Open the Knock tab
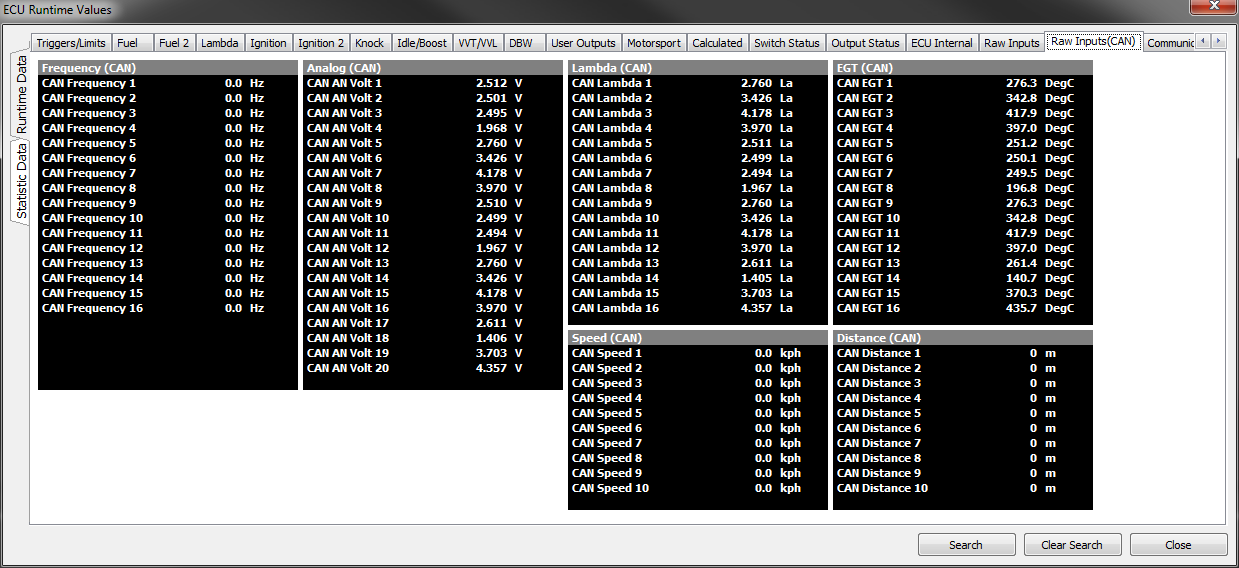Image resolution: width=1239 pixels, height=568 pixels. point(369,43)
